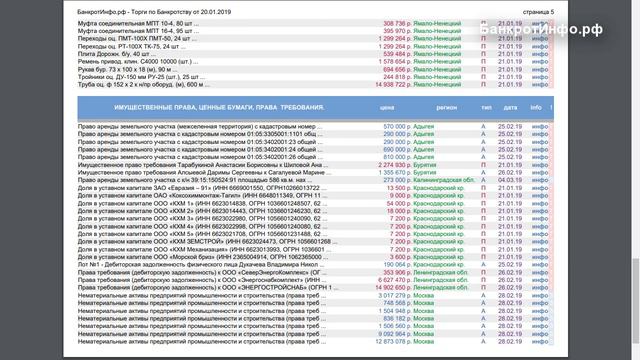The width and height of the screenshot is (640, 360).
Task: Open инфо link for «Евразия – 91» share row
Action: click(540, 188)
